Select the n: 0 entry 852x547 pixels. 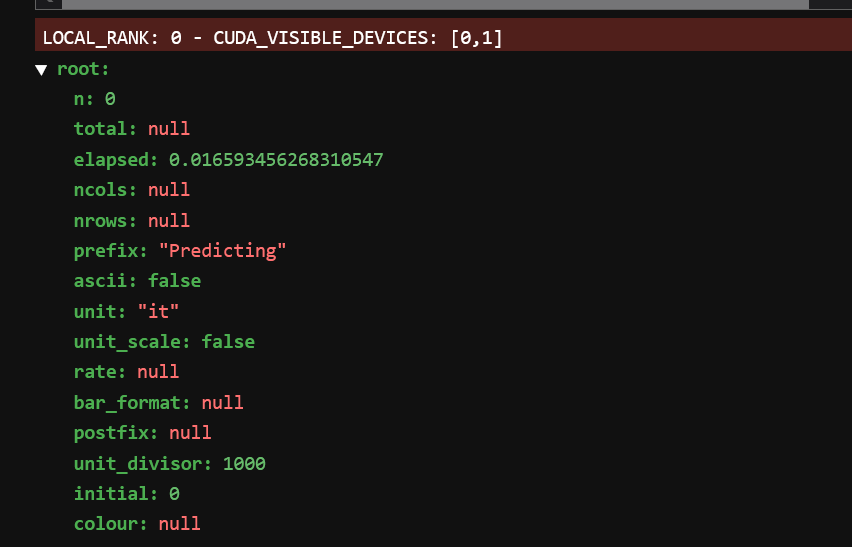pos(95,99)
